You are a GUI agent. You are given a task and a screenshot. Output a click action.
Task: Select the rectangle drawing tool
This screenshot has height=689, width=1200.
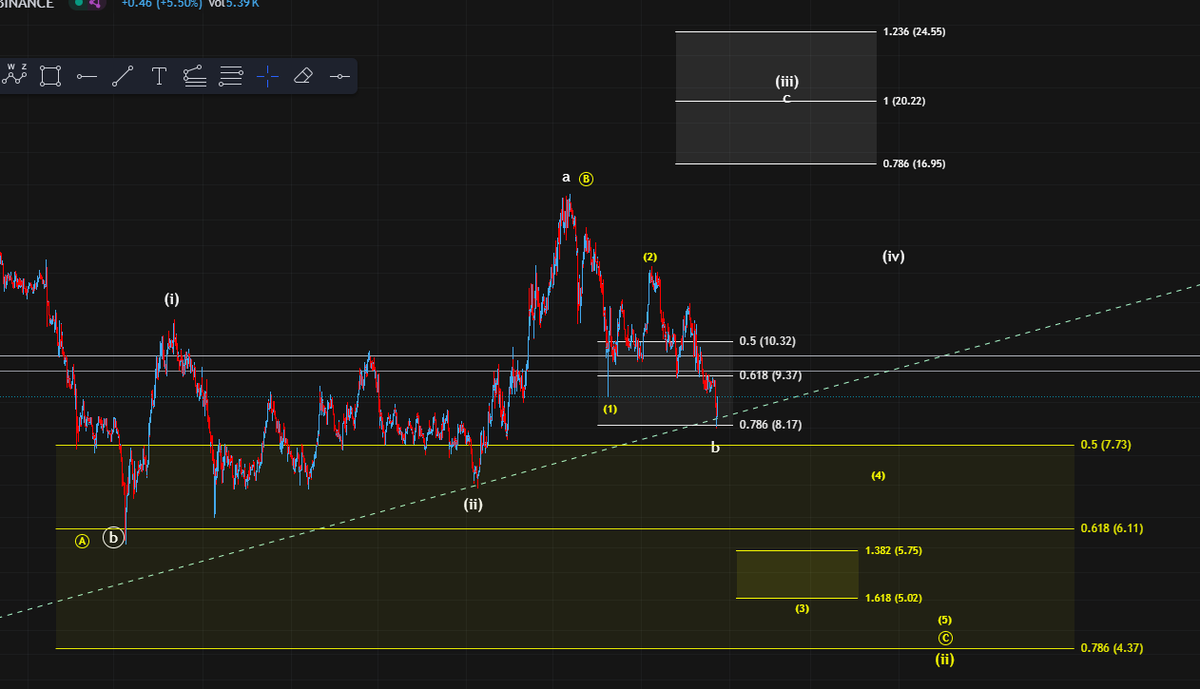pos(51,76)
